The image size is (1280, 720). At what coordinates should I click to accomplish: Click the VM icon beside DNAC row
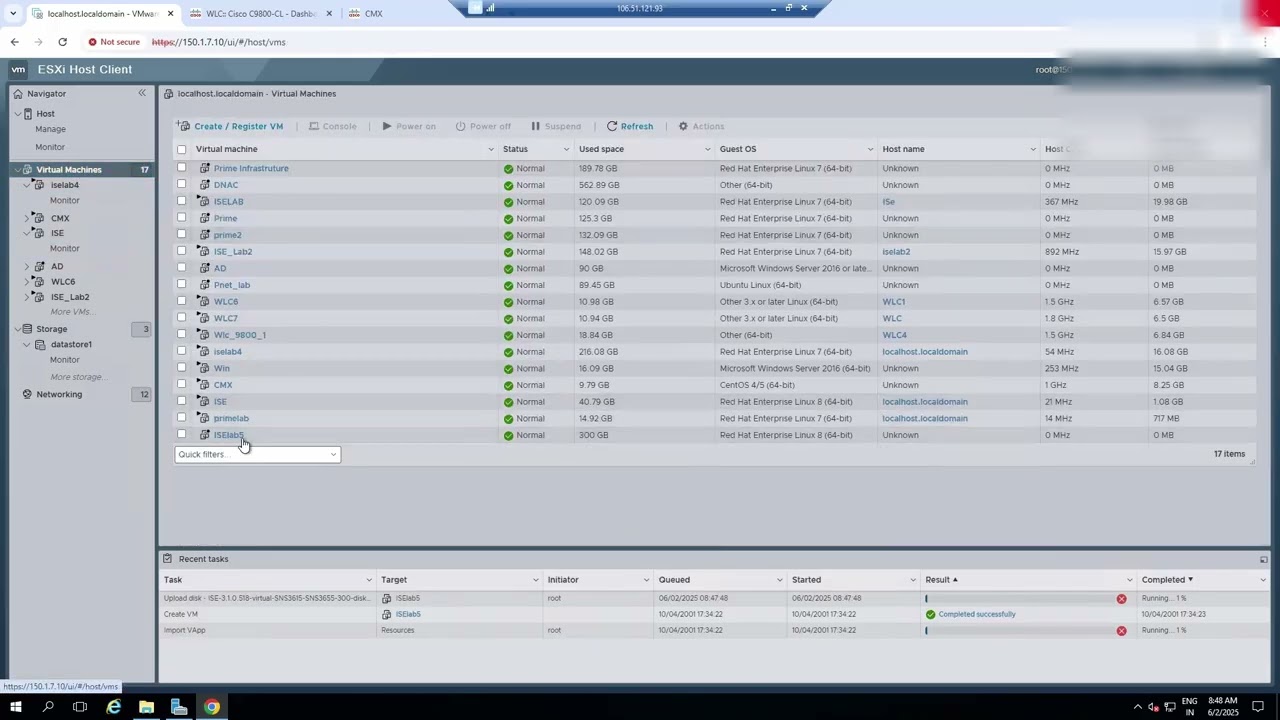(x=204, y=185)
